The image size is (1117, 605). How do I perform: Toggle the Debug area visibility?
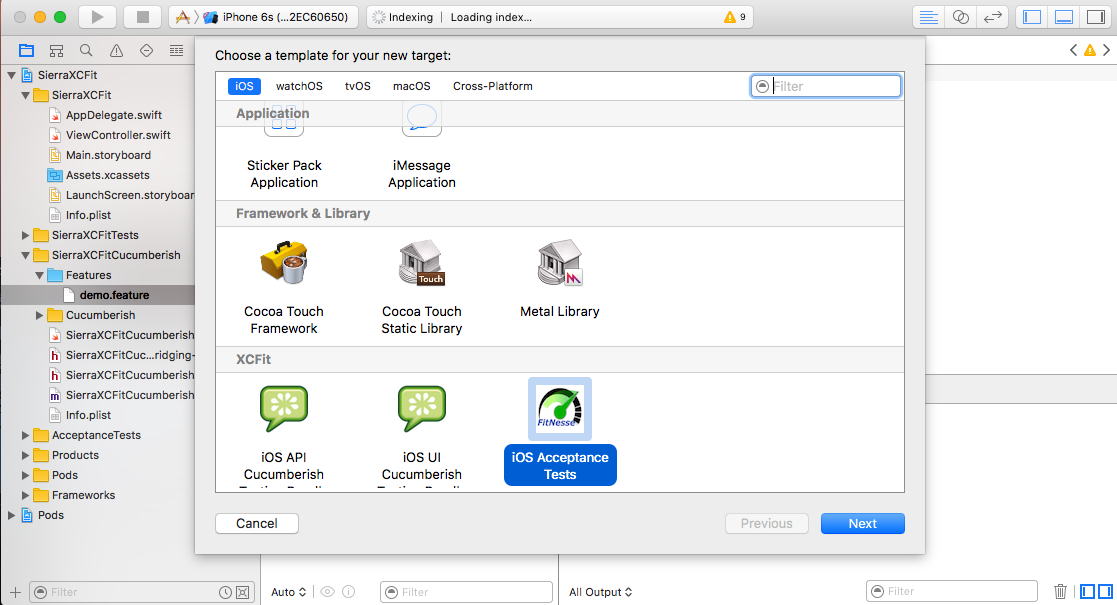tap(1064, 17)
